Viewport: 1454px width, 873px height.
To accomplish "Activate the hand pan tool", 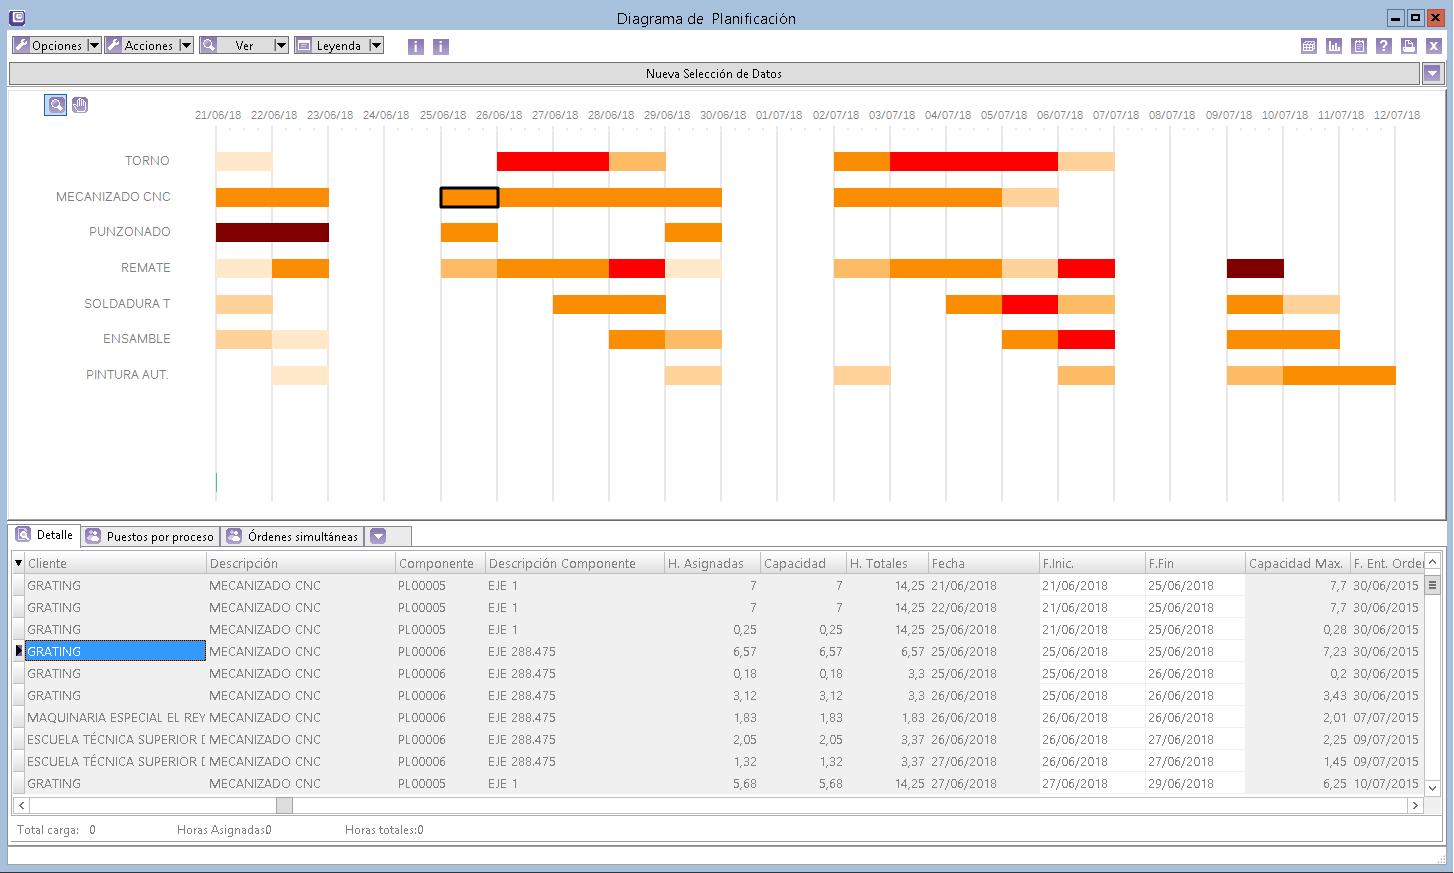I will pos(80,105).
